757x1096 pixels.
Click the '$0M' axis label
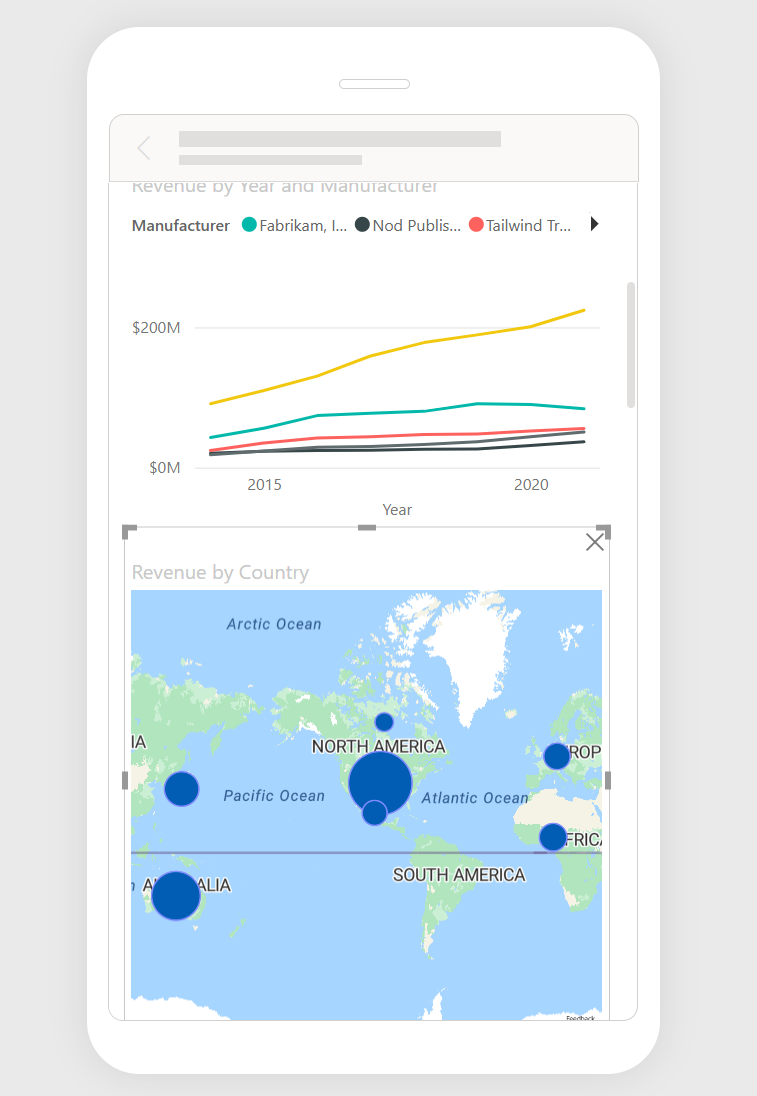(x=164, y=468)
